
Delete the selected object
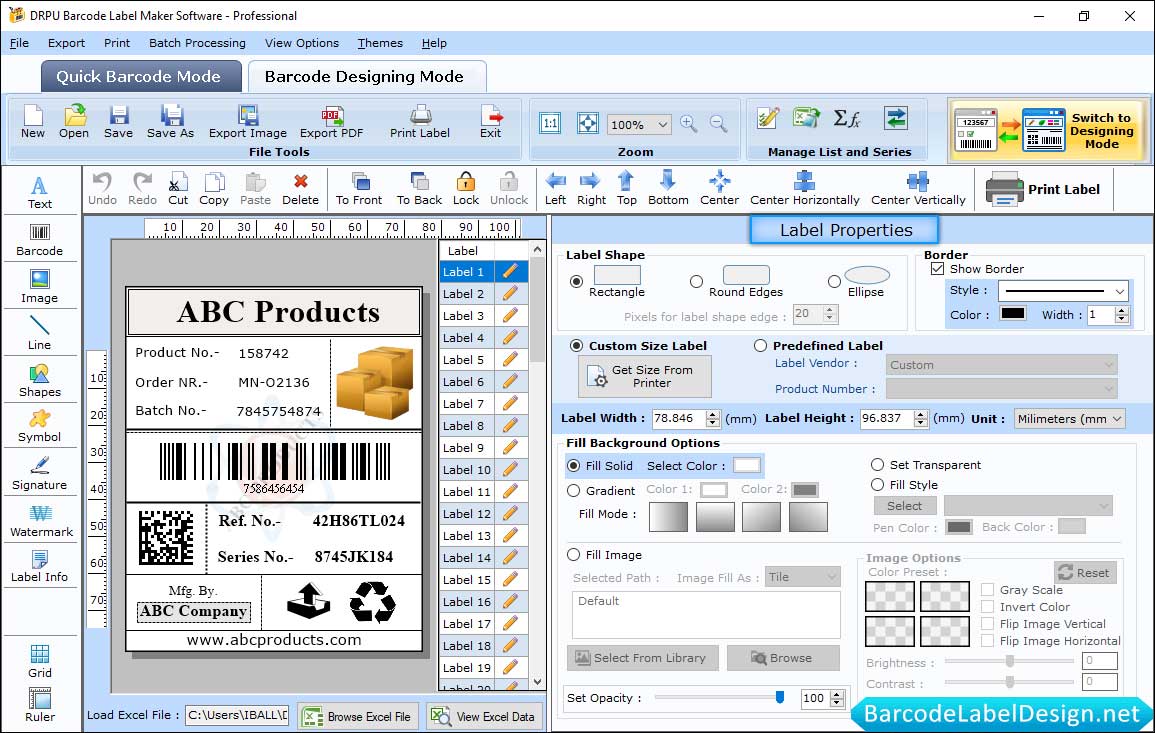point(301,189)
